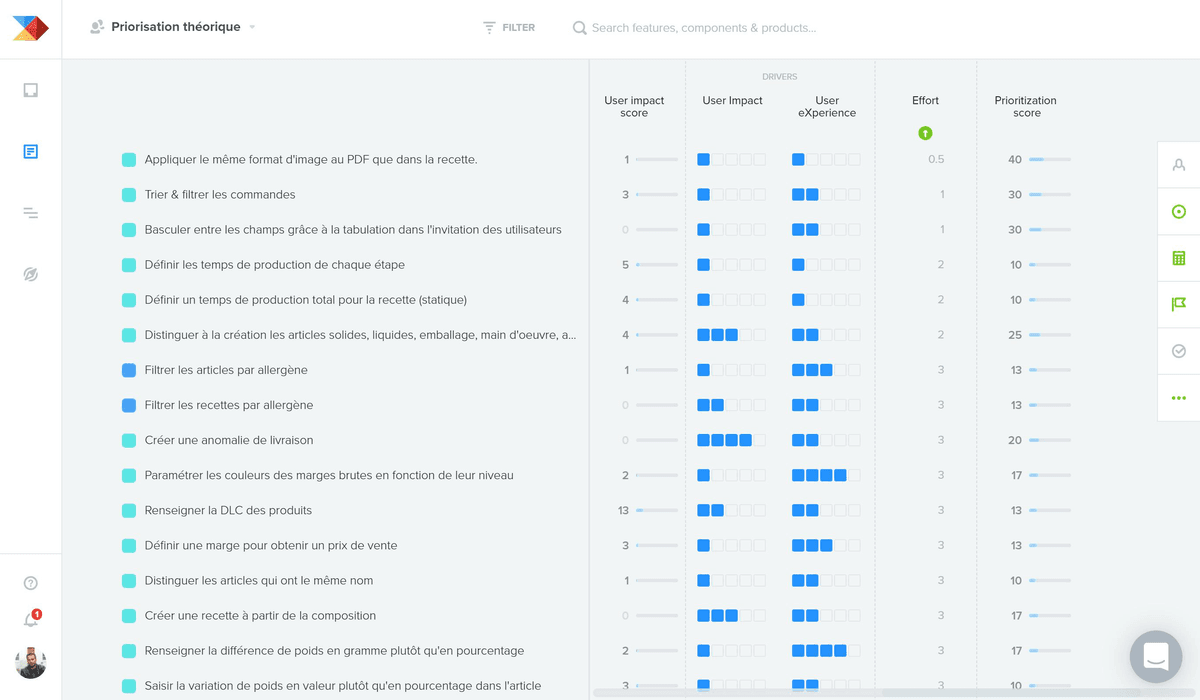
Task: Open the ellipsis more-options menu in right panel
Action: point(1178,397)
